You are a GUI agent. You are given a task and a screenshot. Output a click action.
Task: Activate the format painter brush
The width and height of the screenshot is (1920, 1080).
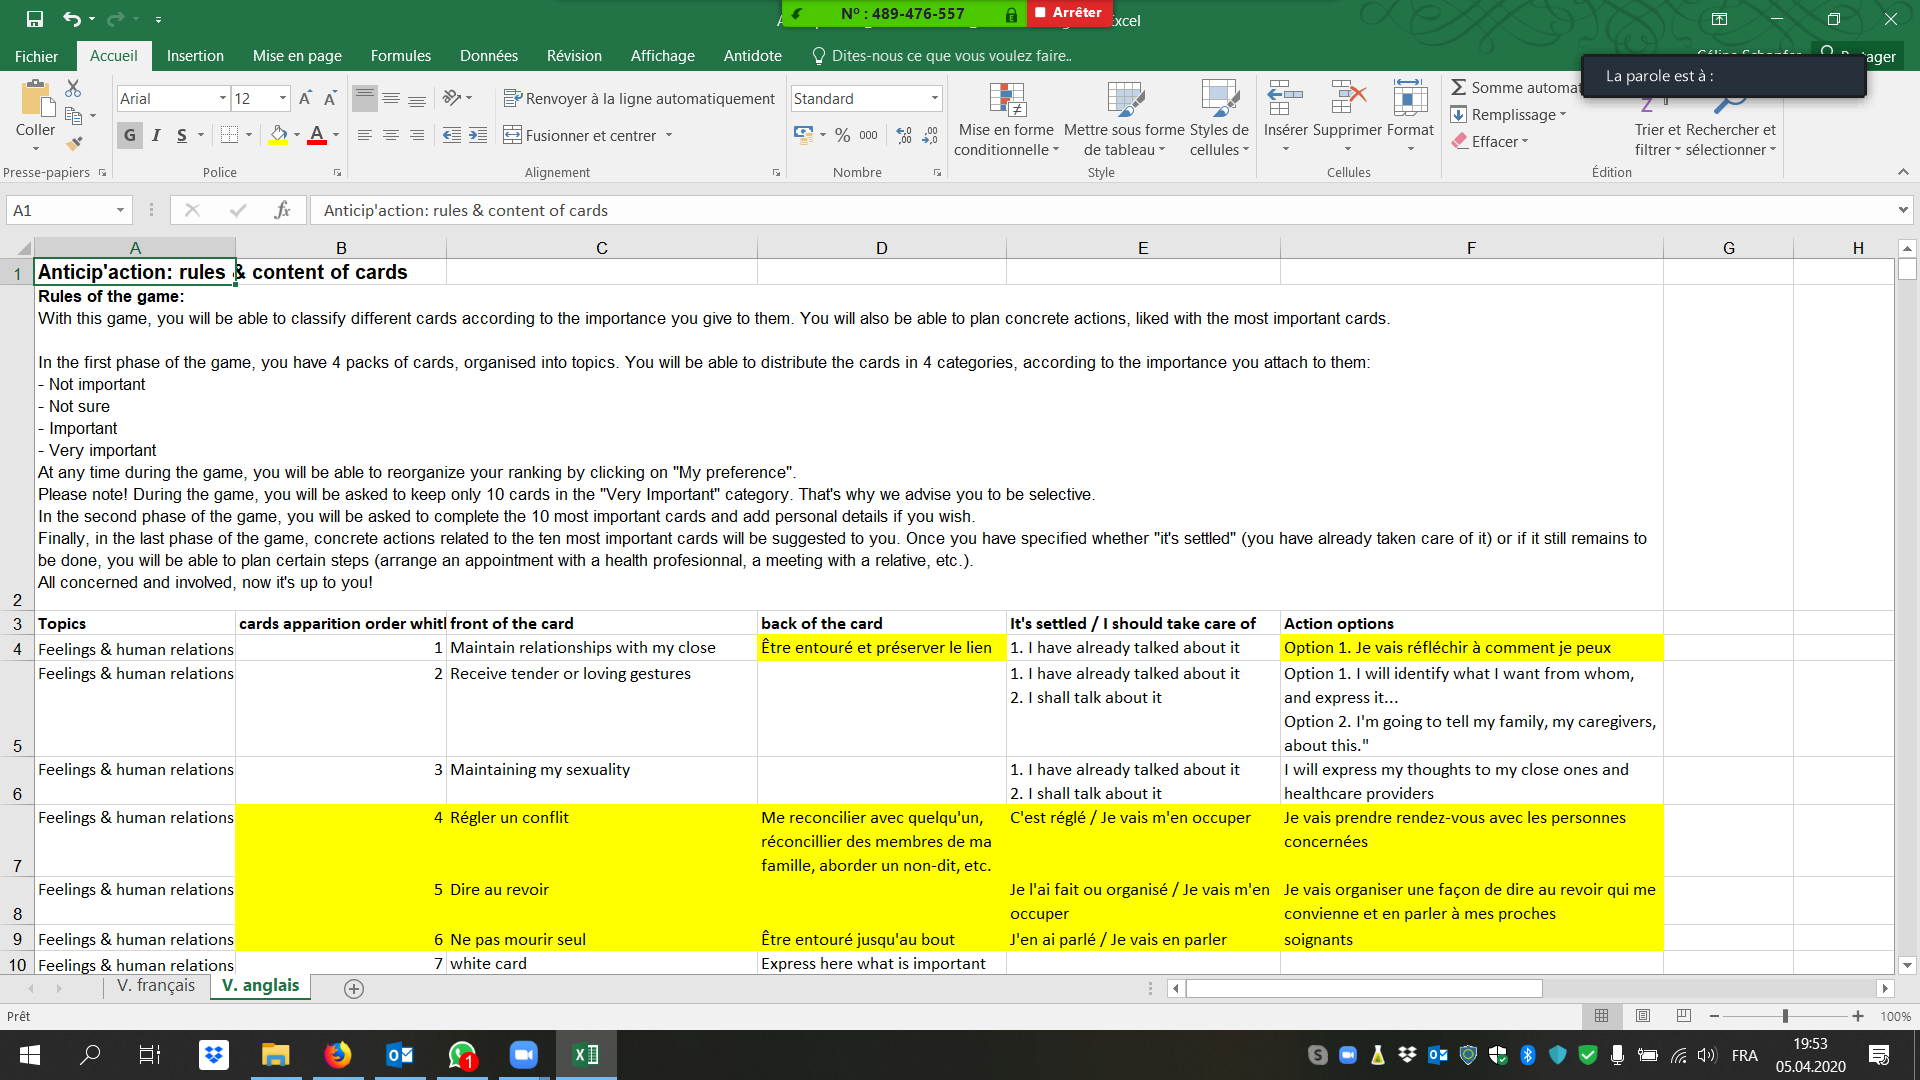point(73,143)
